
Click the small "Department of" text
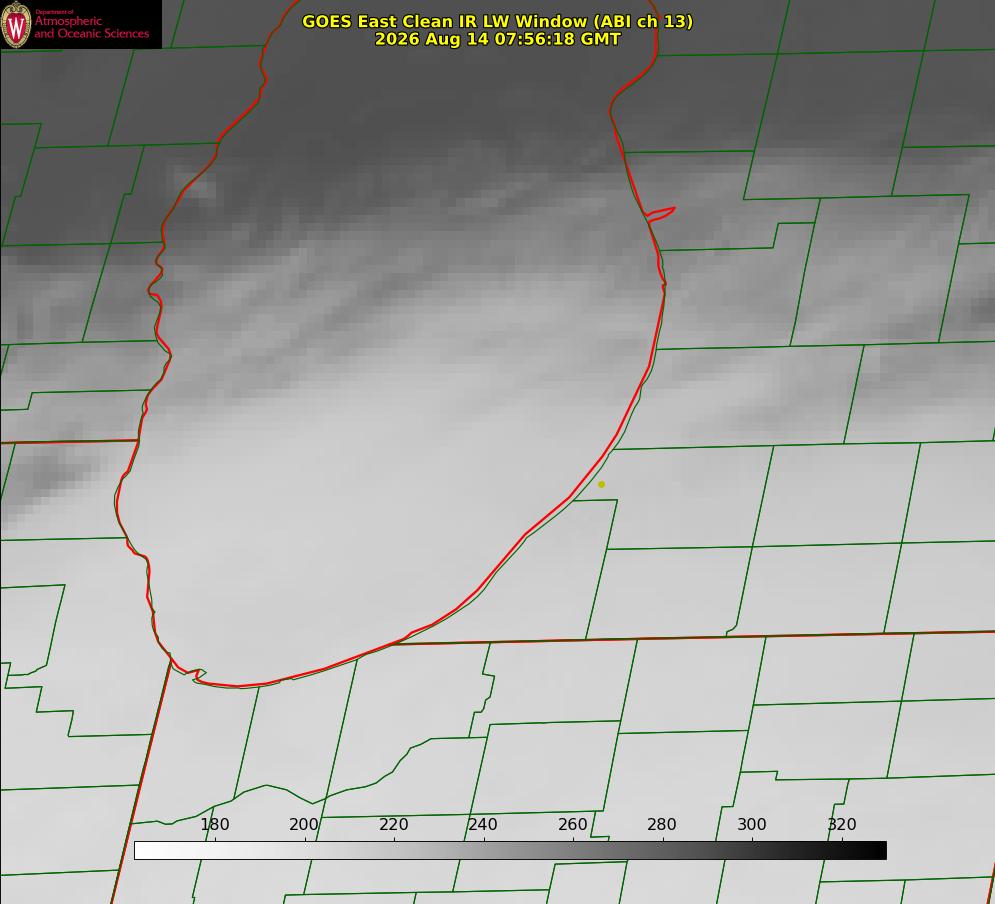54,11
